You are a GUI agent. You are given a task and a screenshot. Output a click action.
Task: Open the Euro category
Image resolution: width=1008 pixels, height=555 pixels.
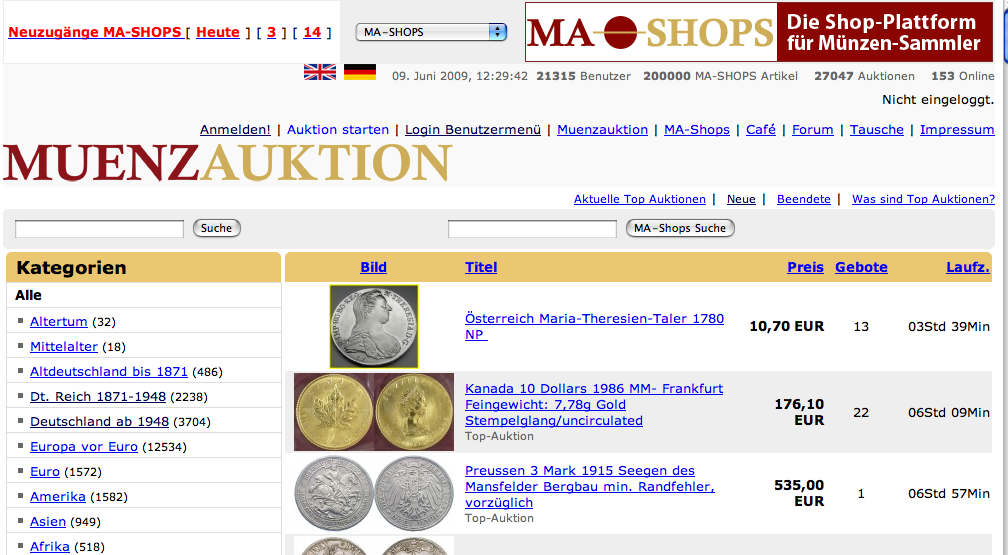45,472
